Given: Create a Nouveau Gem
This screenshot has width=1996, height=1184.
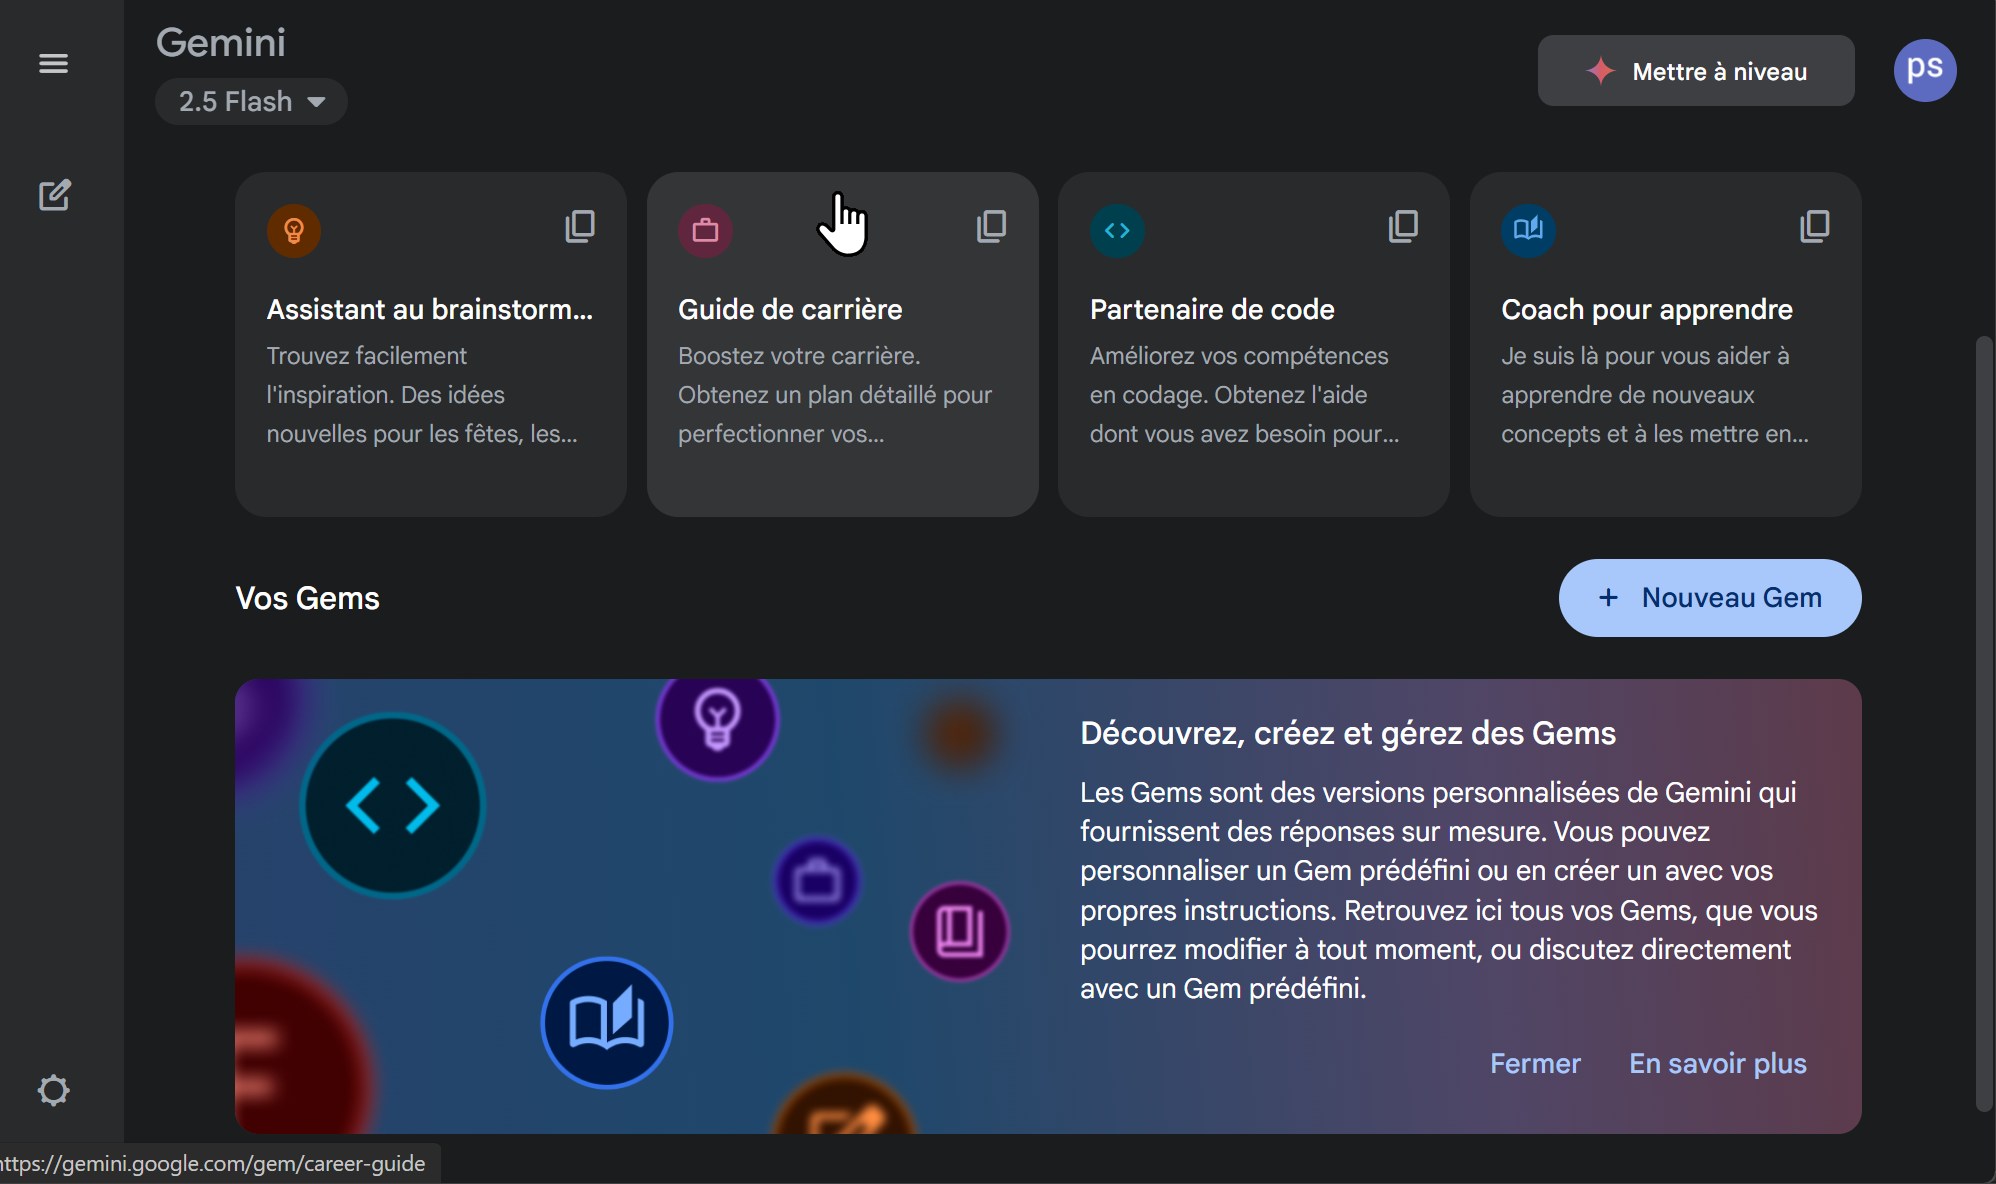Looking at the screenshot, I should [x=1710, y=598].
